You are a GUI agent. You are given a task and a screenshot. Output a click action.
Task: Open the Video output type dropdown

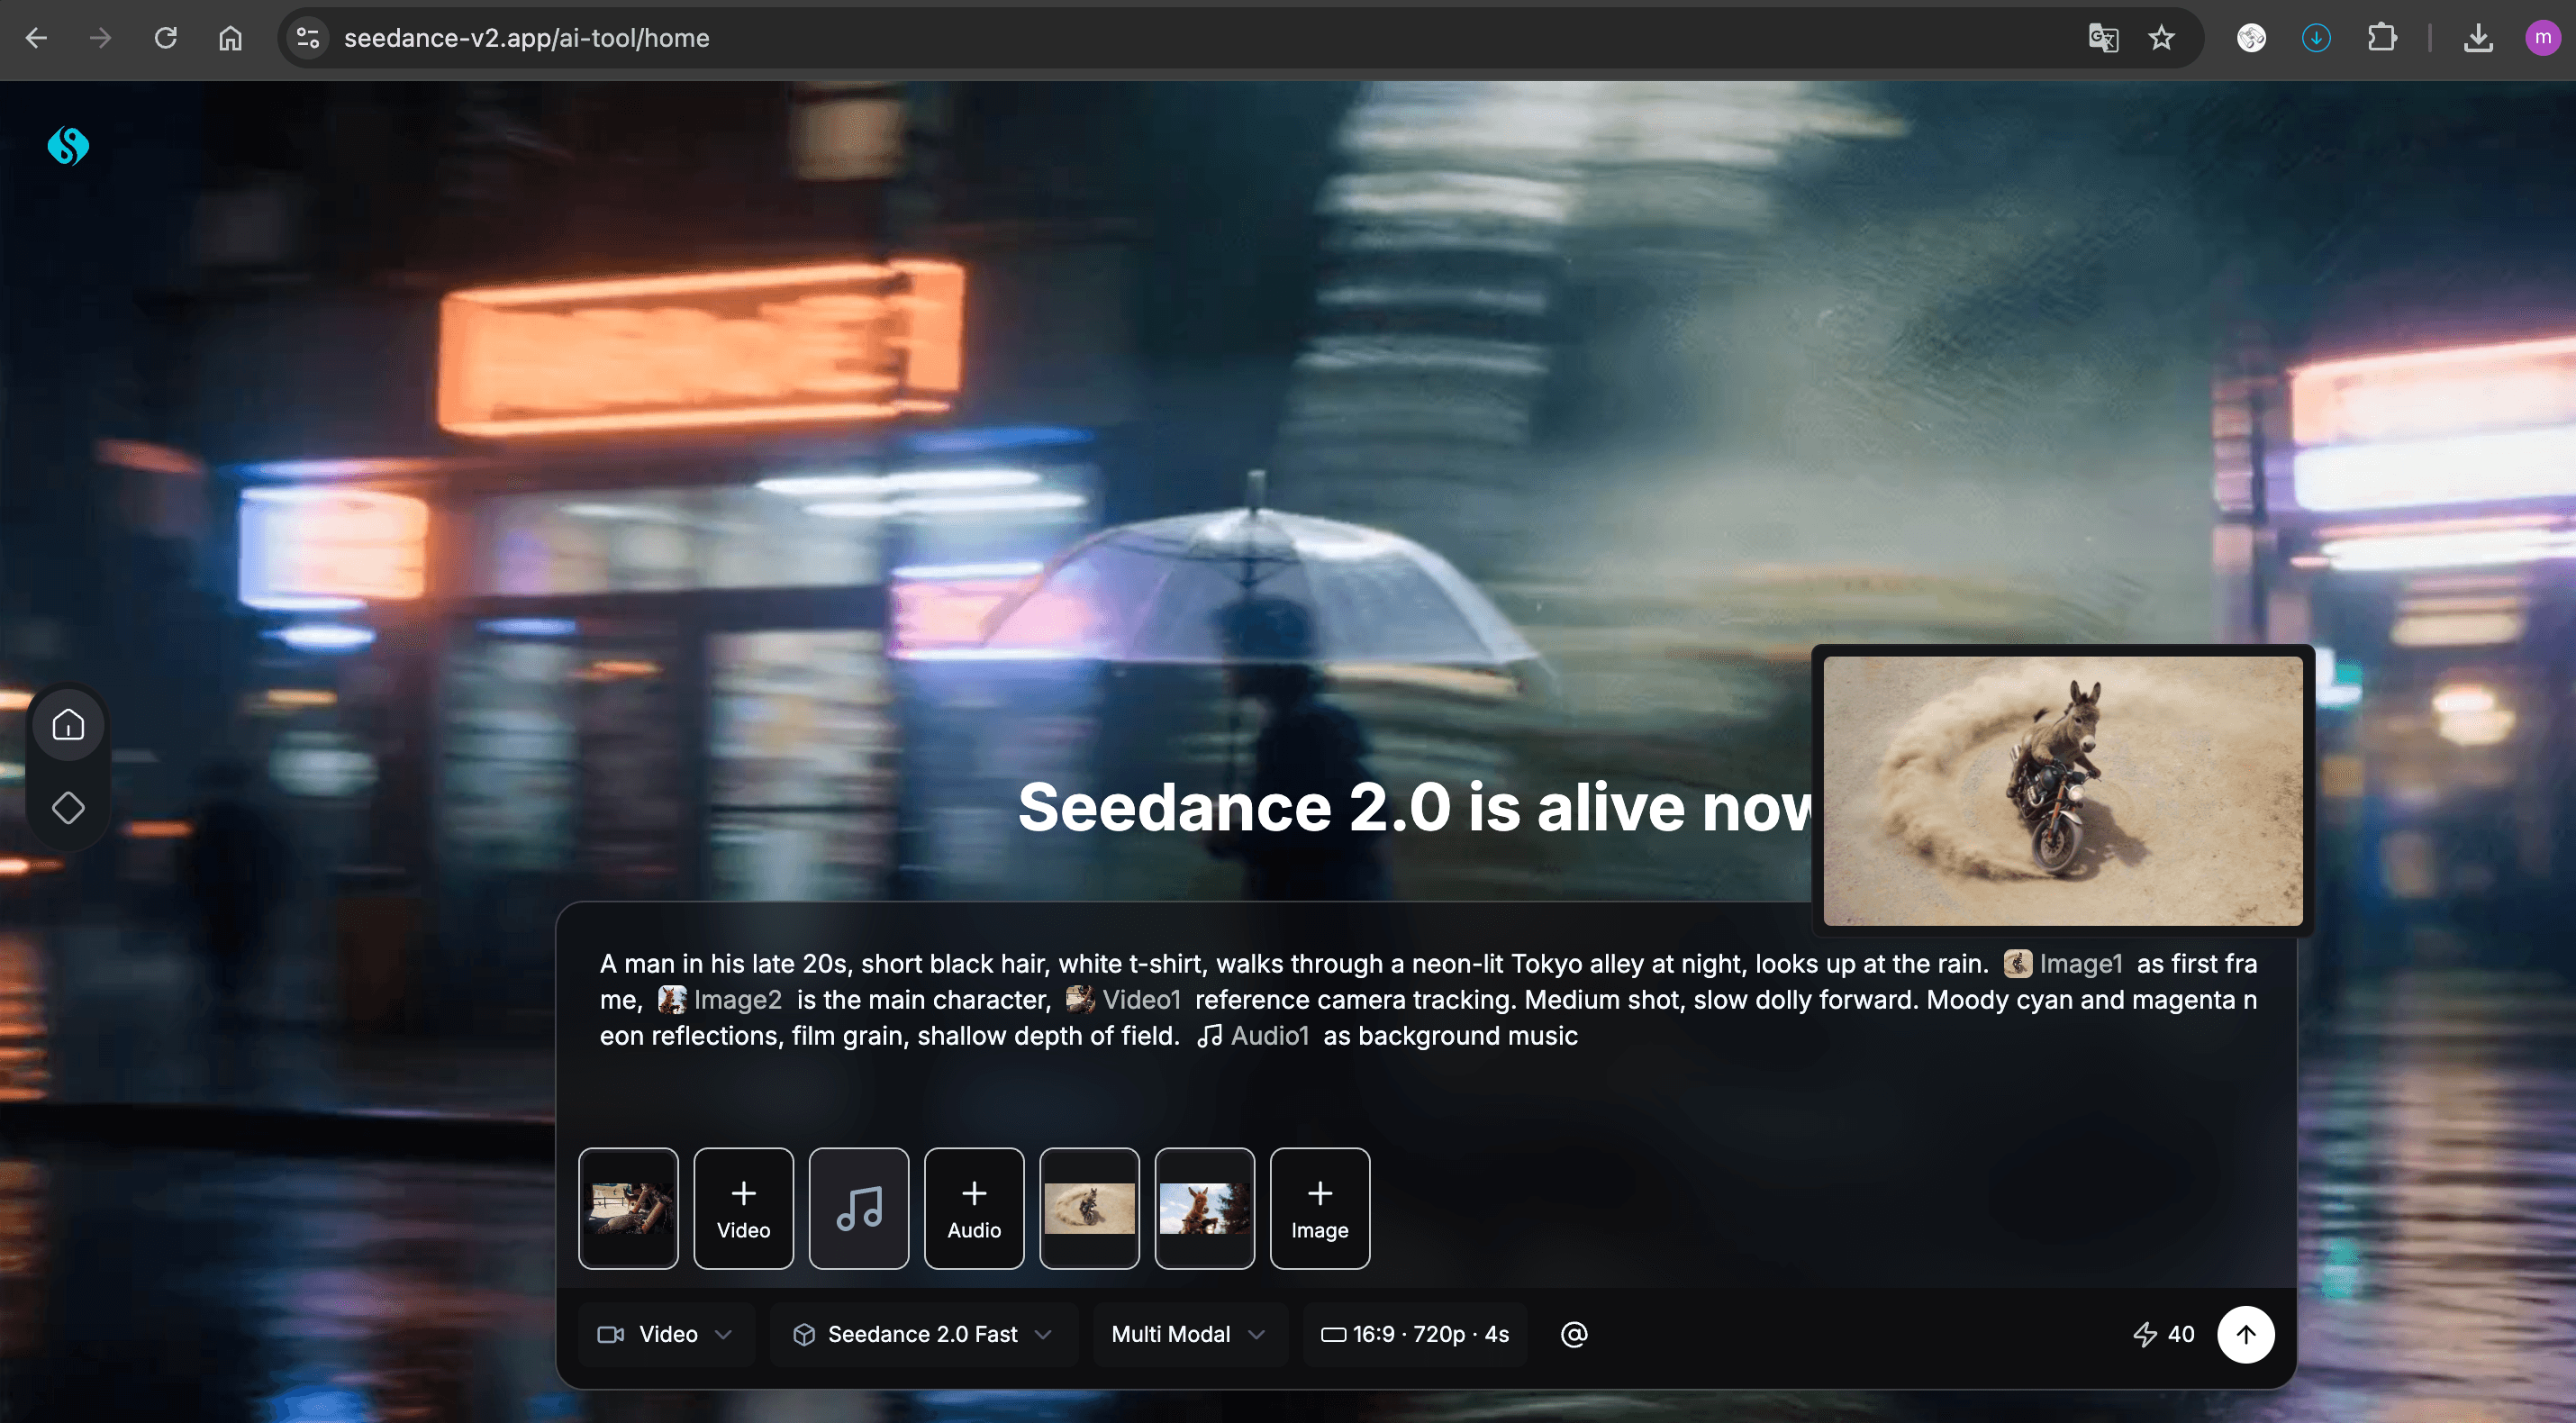pyautogui.click(x=665, y=1334)
